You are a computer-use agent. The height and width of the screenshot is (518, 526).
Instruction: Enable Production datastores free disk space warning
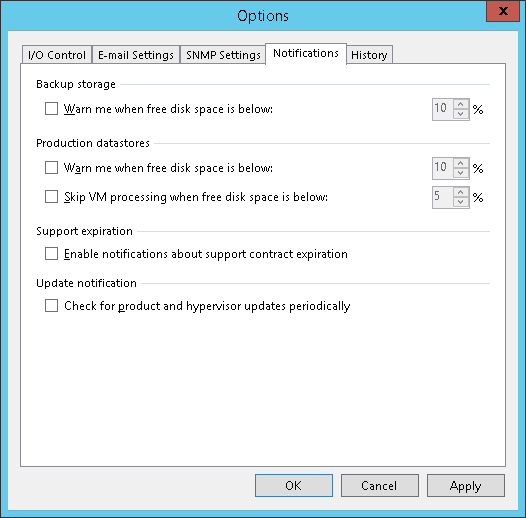pyautogui.click(x=51, y=167)
